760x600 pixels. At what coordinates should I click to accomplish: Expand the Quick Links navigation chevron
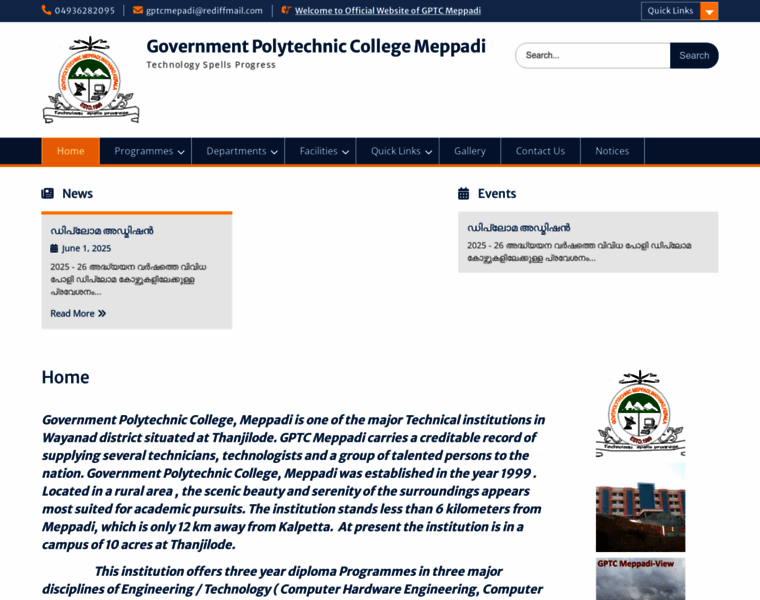coord(429,152)
